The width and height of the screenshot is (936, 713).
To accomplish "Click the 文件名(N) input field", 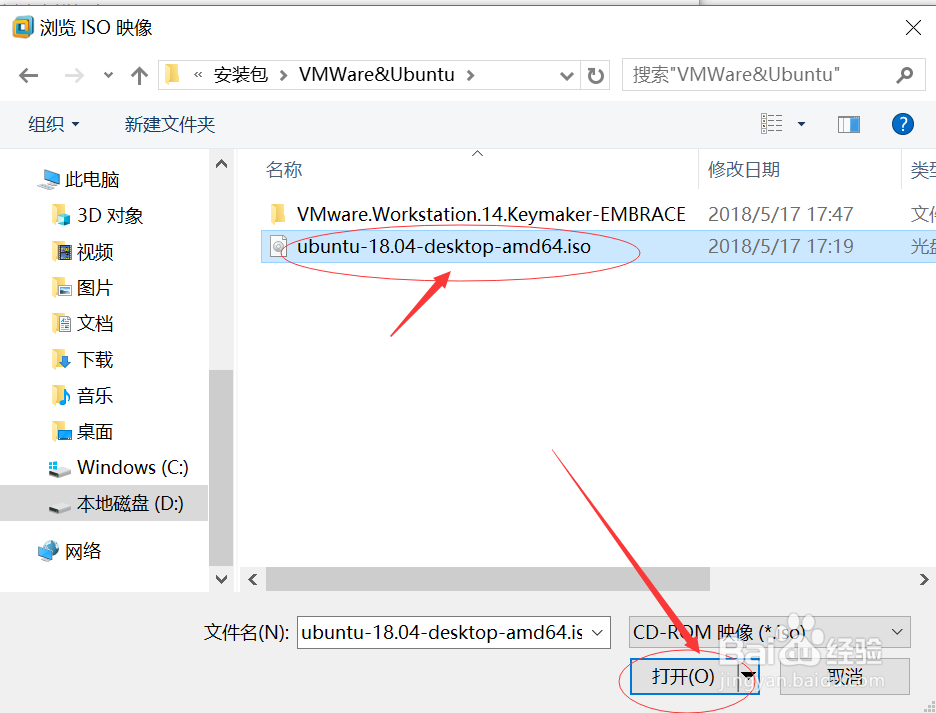I will (442, 632).
